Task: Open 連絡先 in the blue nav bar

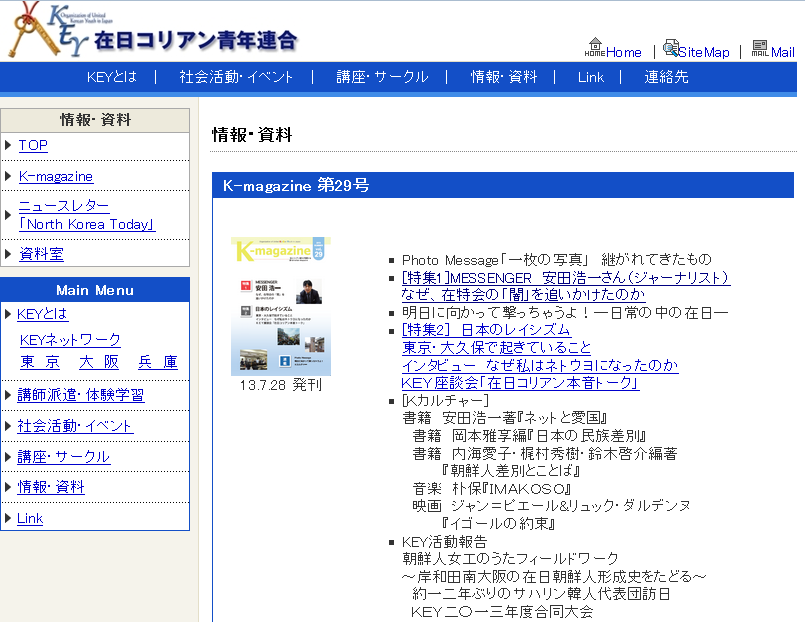Action: tap(666, 77)
